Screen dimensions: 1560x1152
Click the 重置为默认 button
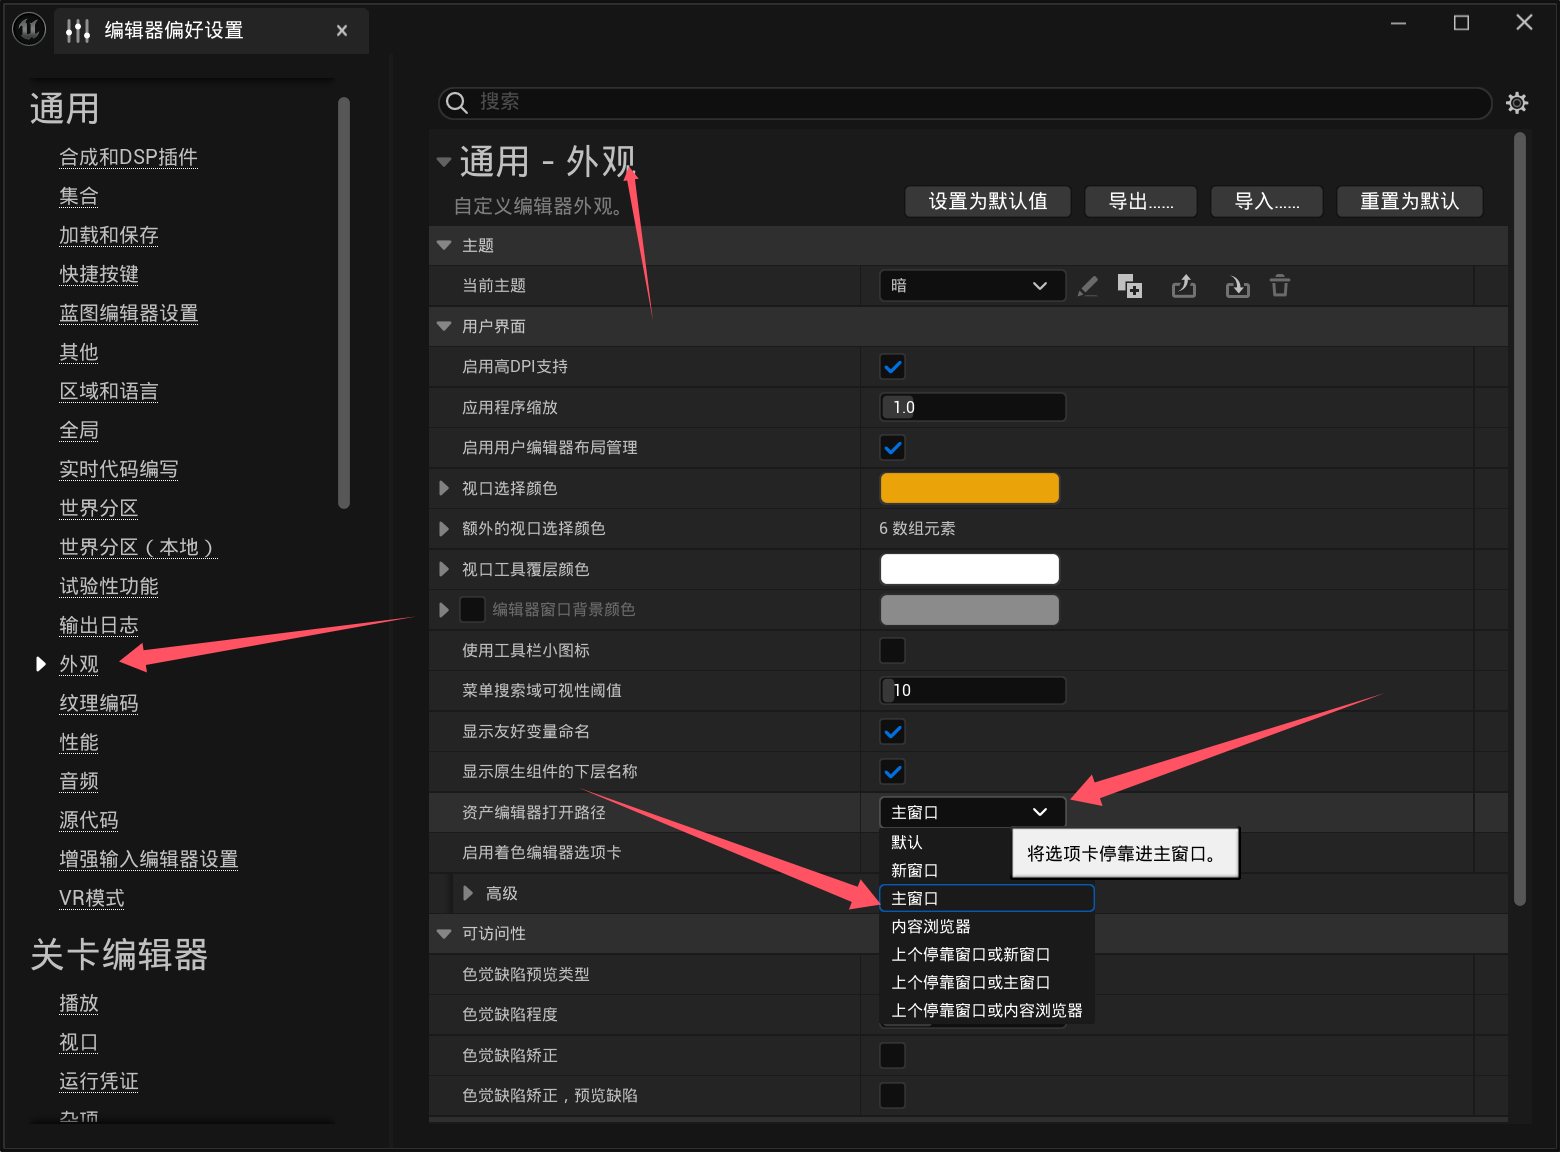click(x=1409, y=201)
